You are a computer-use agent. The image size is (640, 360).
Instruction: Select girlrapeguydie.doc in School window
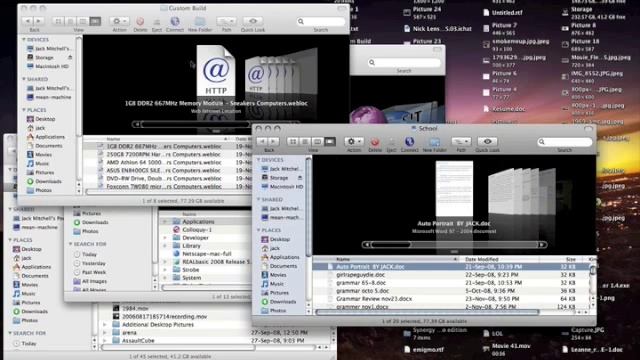[452, 275]
